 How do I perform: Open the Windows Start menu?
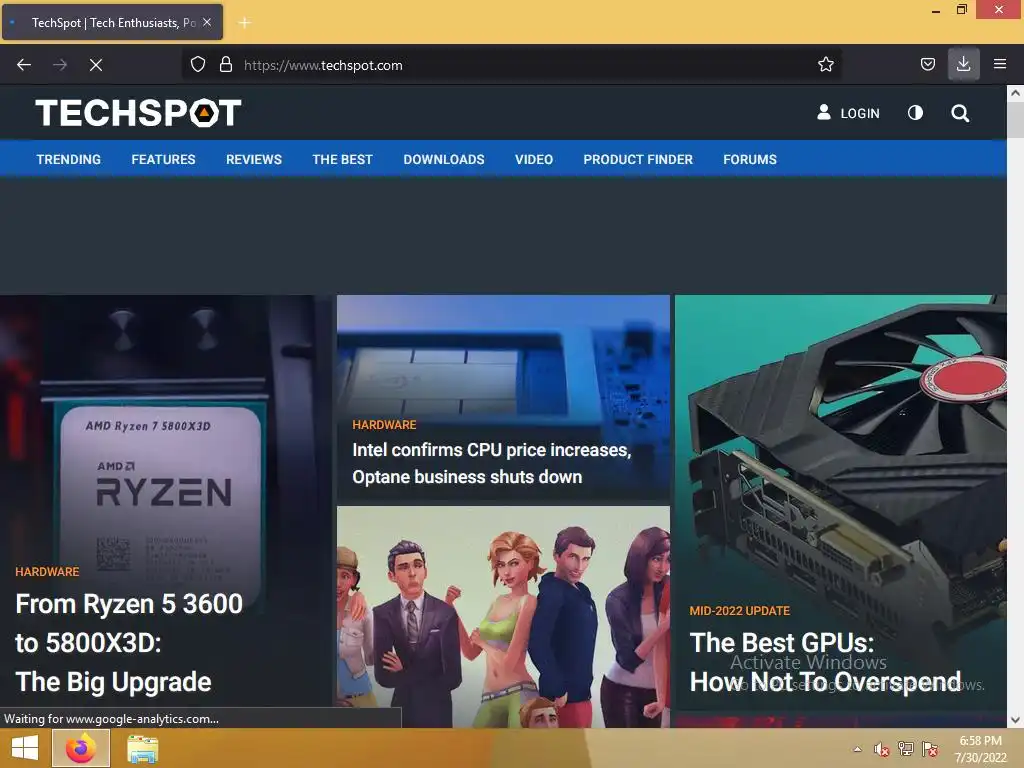(25, 748)
